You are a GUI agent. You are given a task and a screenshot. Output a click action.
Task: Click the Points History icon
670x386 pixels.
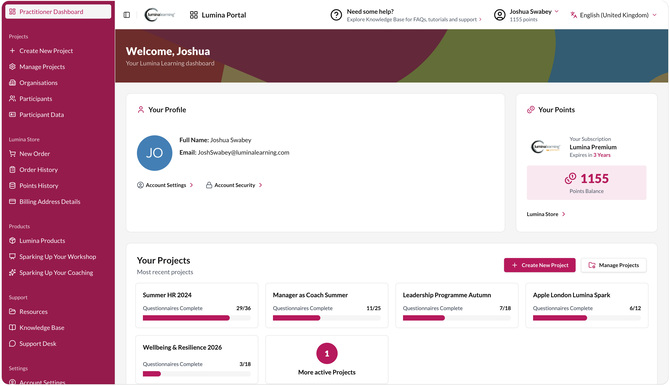12,186
